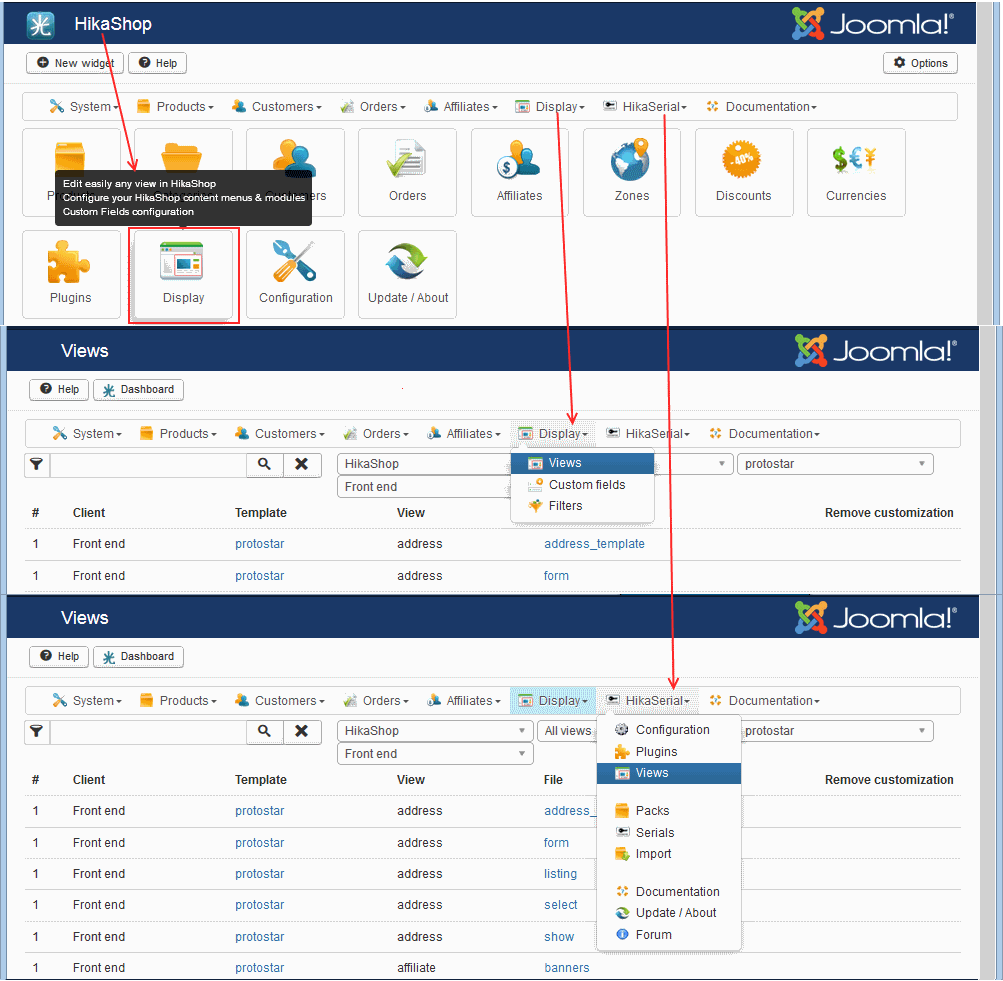Viewport: 1003px width, 981px height.
Task: Open the Plugins puzzle tile
Action: point(71,274)
